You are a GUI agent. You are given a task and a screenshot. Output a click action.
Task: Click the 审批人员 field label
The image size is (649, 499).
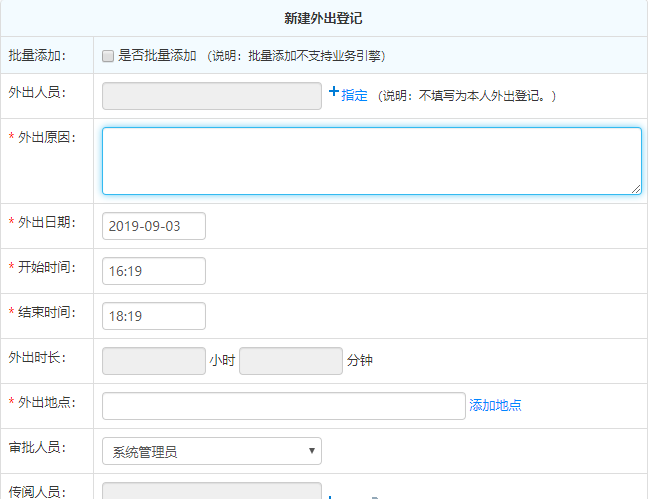(x=37, y=447)
